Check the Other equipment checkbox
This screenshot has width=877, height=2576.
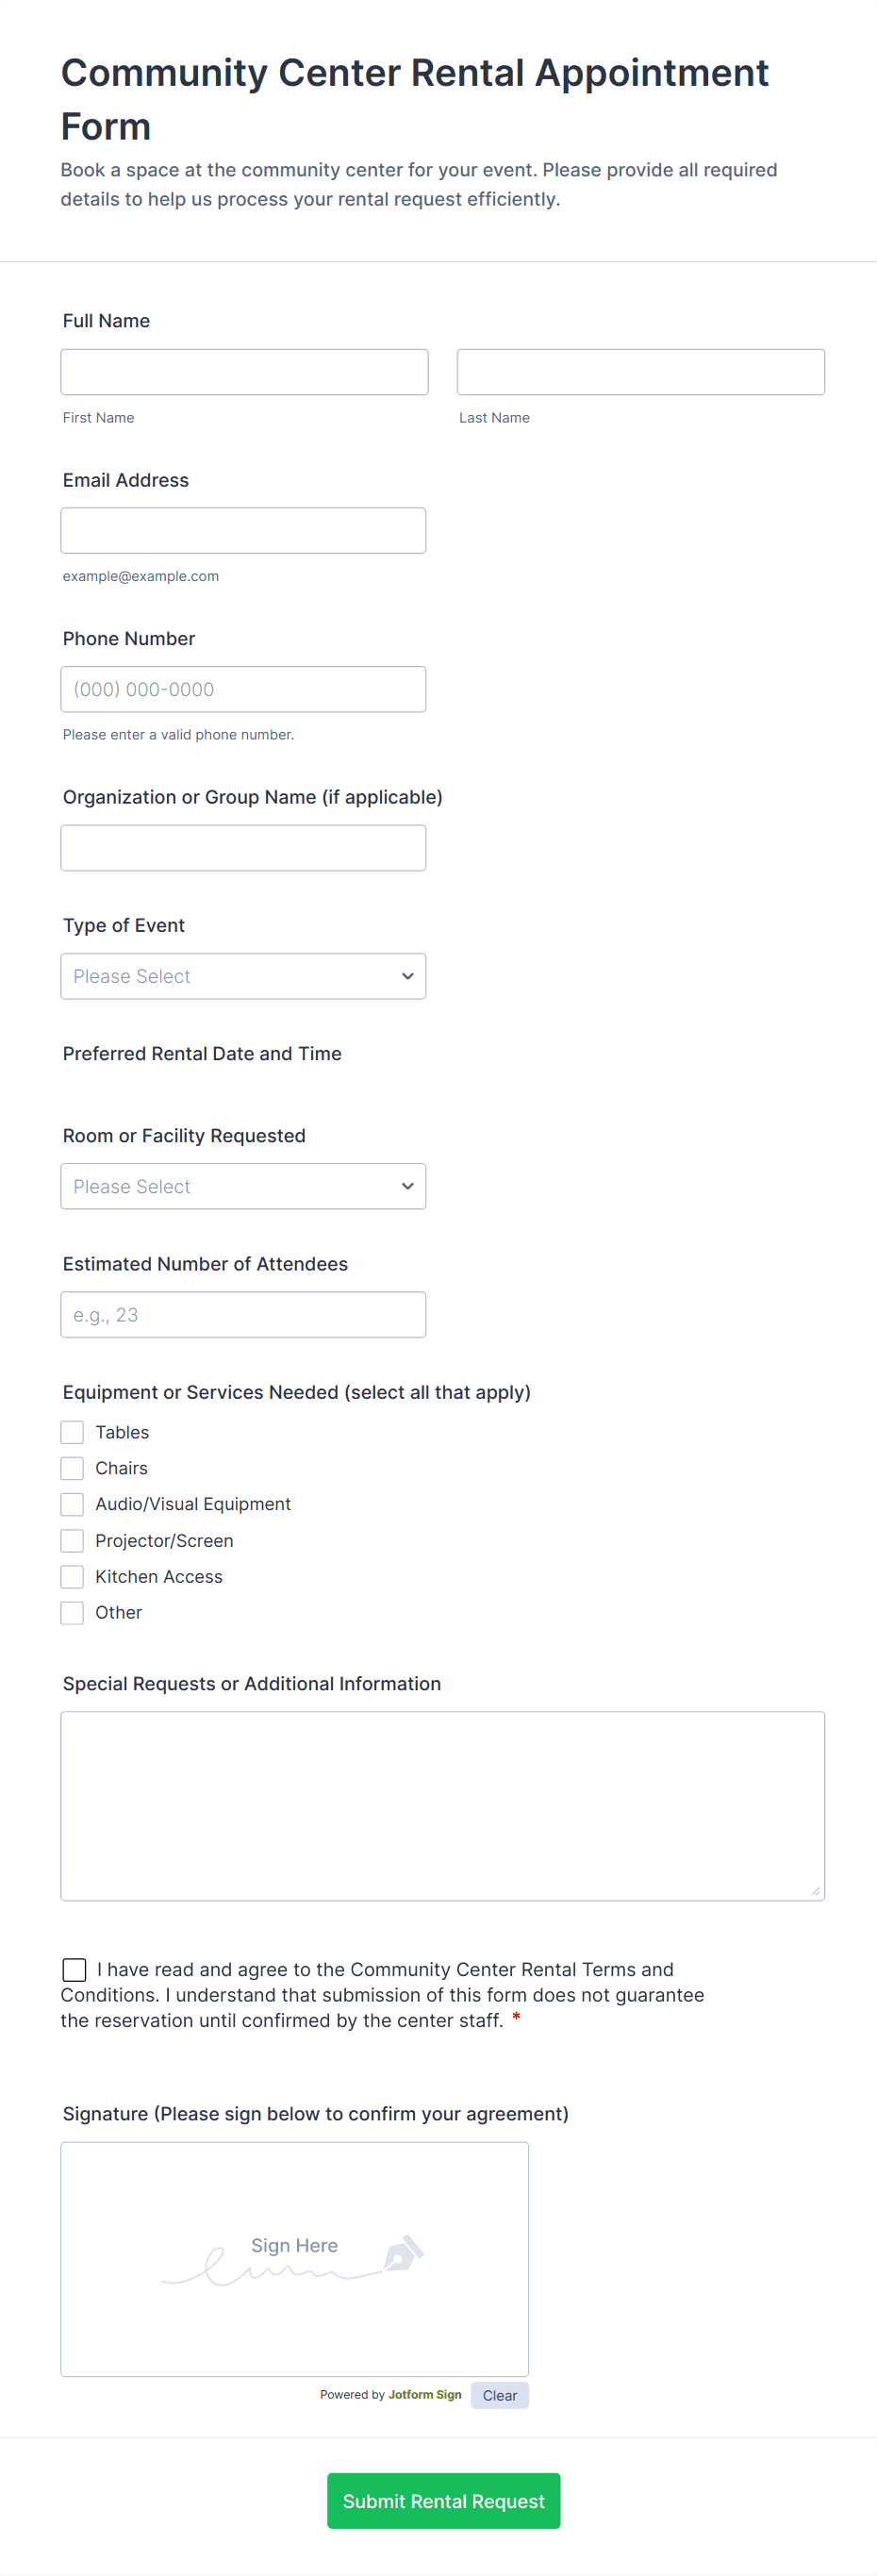[72, 1612]
